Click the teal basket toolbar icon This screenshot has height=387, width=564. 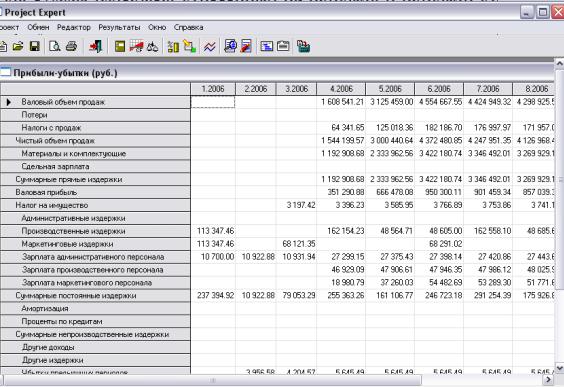pos(303,46)
